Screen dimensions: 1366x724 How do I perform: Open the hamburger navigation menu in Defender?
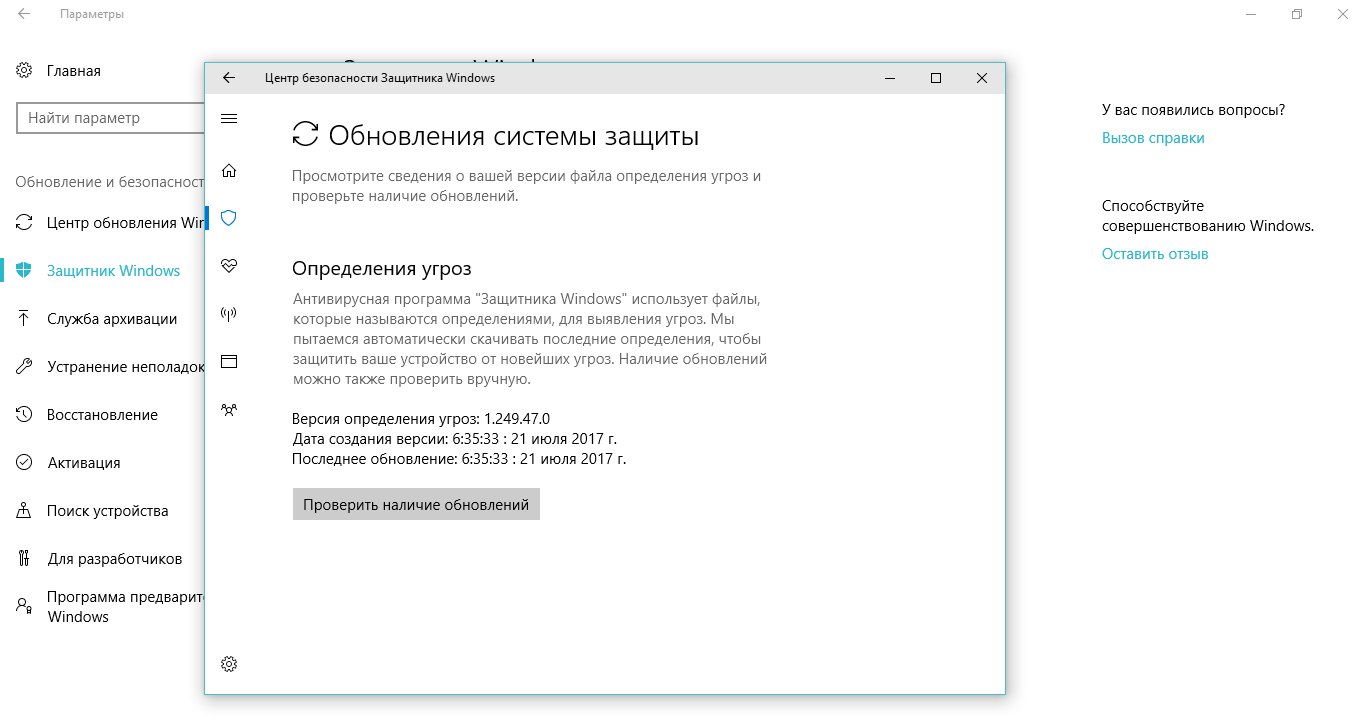point(229,119)
